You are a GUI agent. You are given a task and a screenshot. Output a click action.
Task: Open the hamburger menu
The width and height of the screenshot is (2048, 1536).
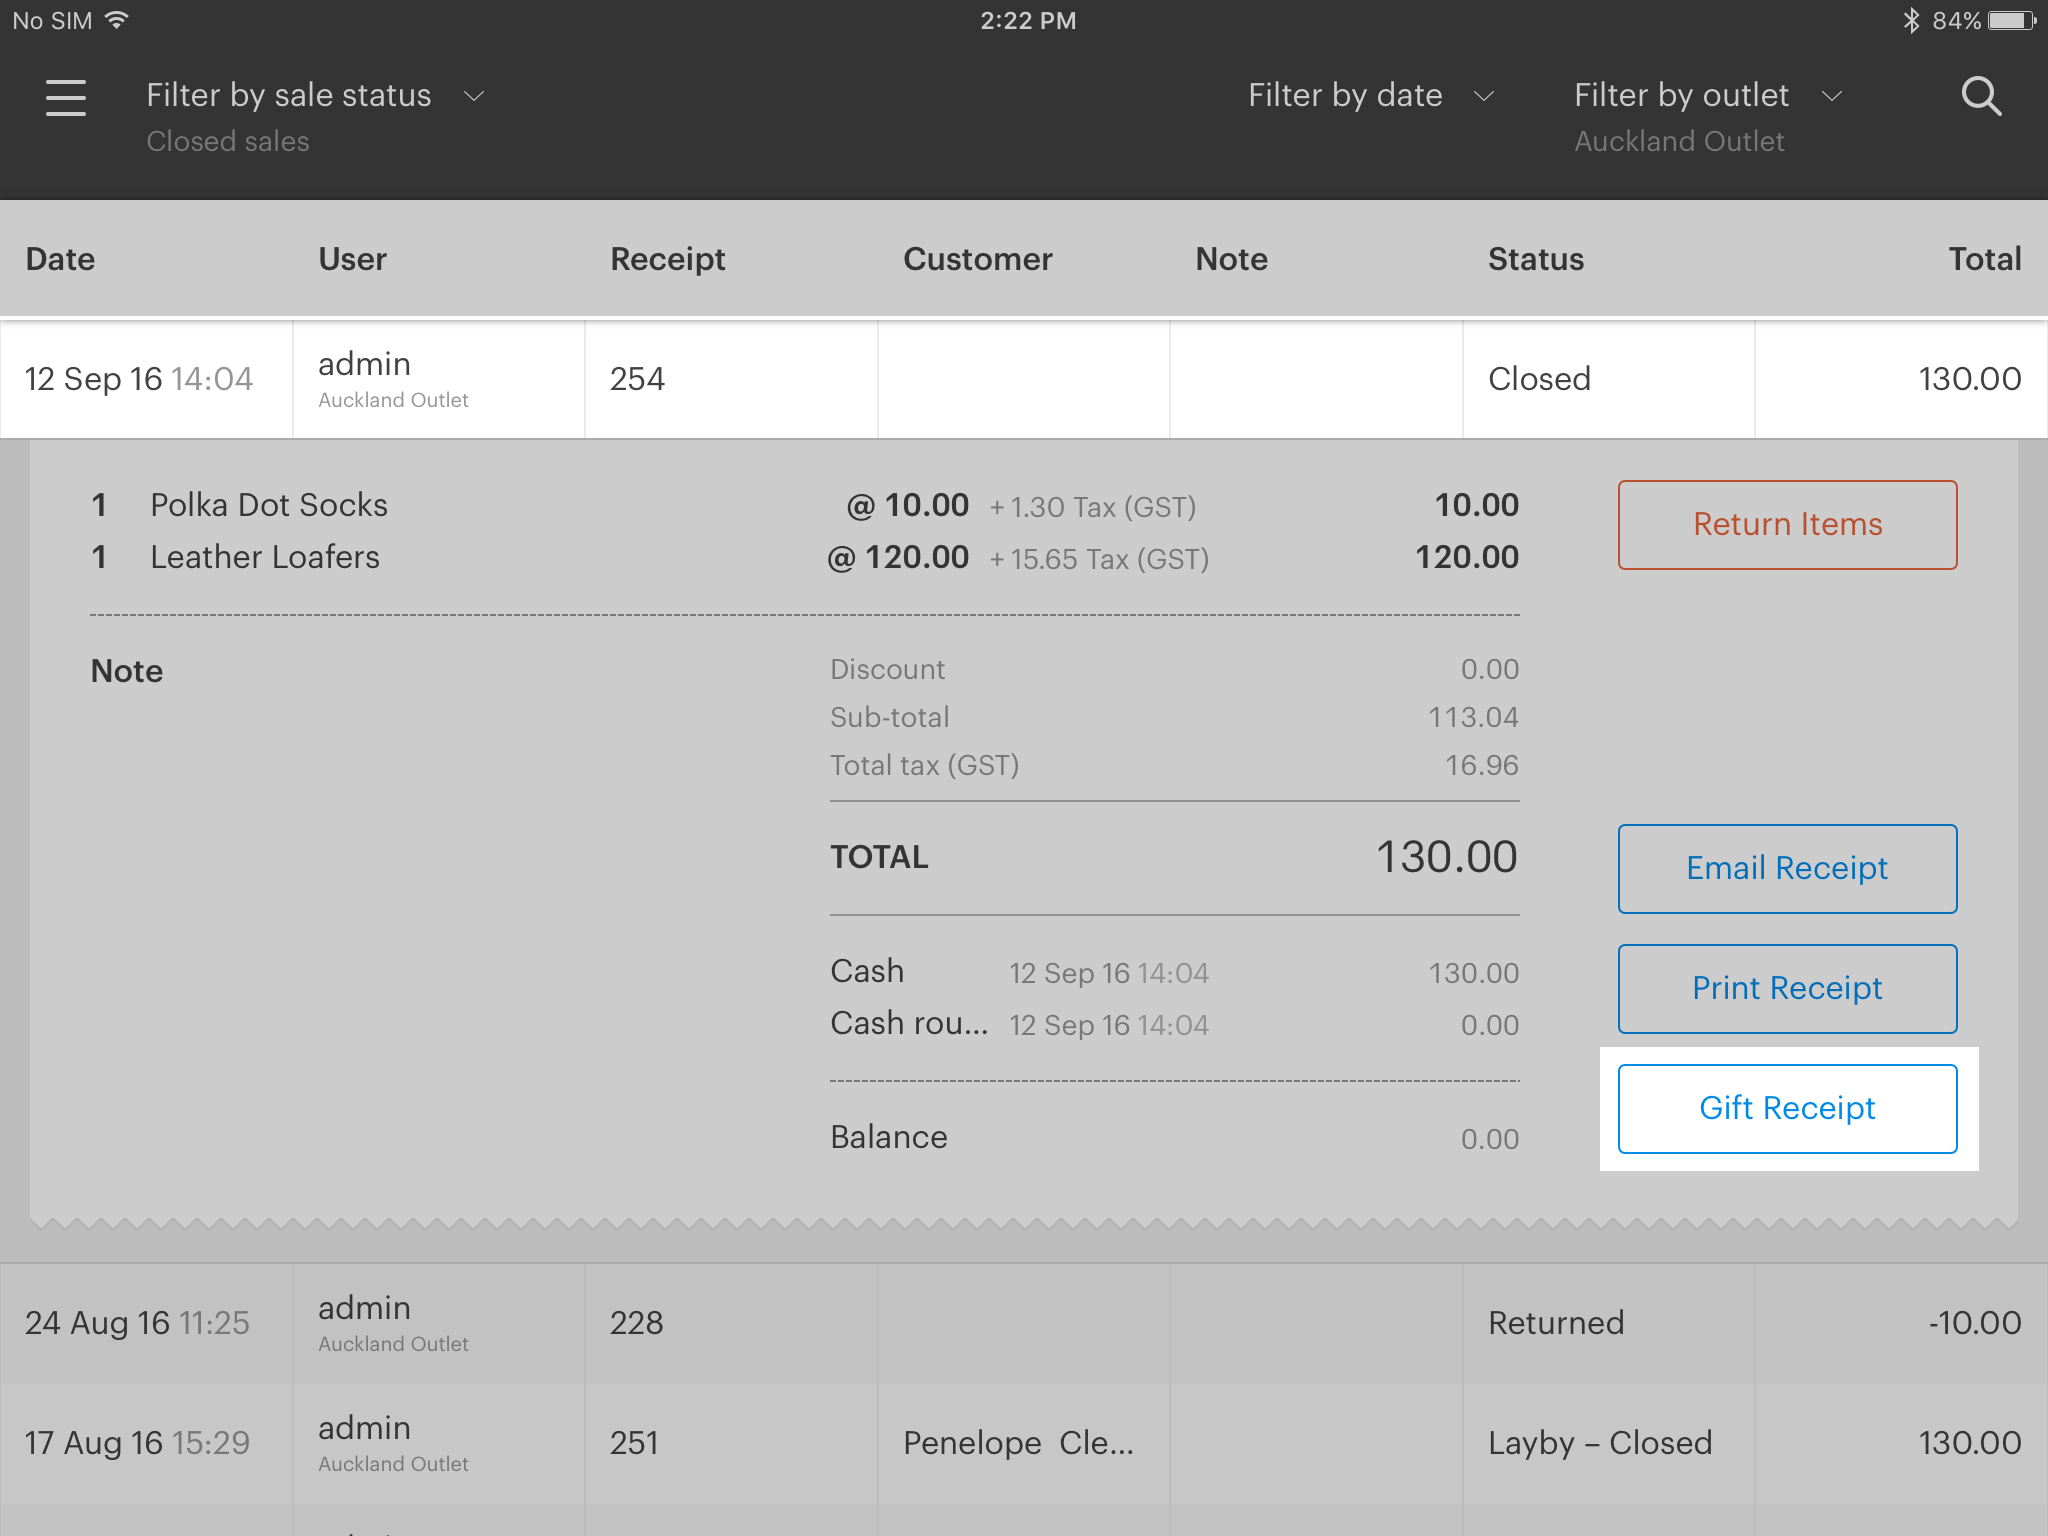click(x=66, y=97)
